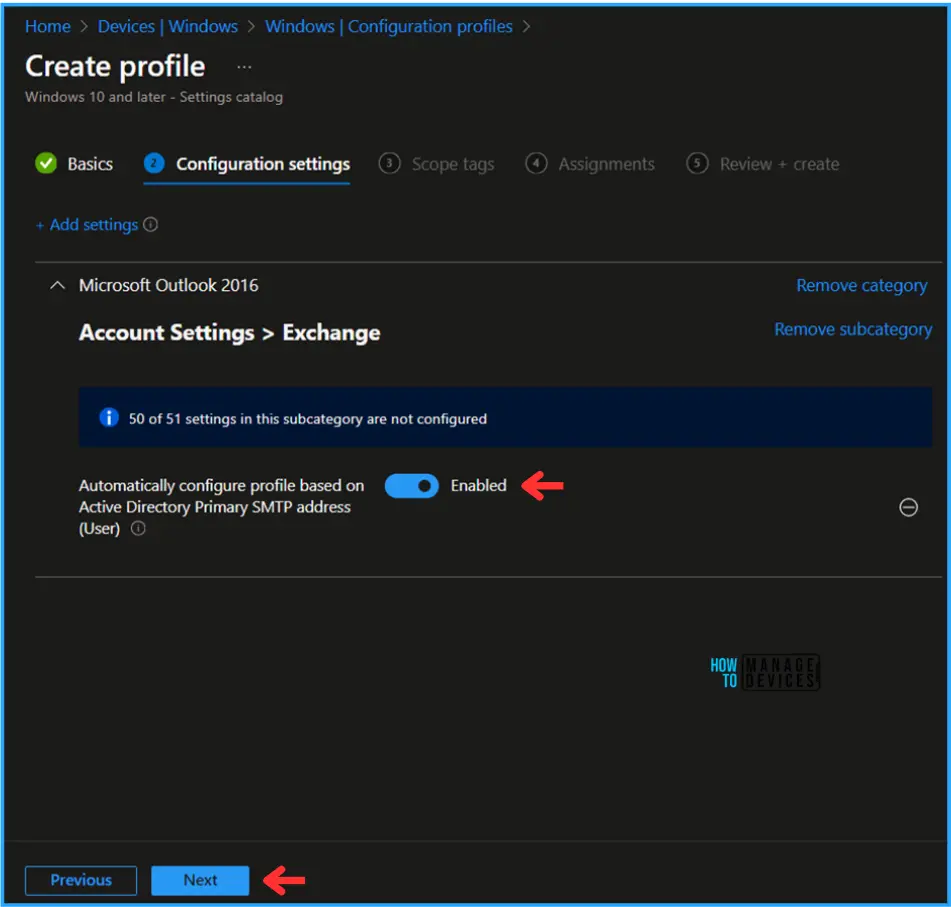Open the ellipsis menu next to Create profile
Image resolution: width=951 pixels, height=907 pixels.
click(x=244, y=67)
